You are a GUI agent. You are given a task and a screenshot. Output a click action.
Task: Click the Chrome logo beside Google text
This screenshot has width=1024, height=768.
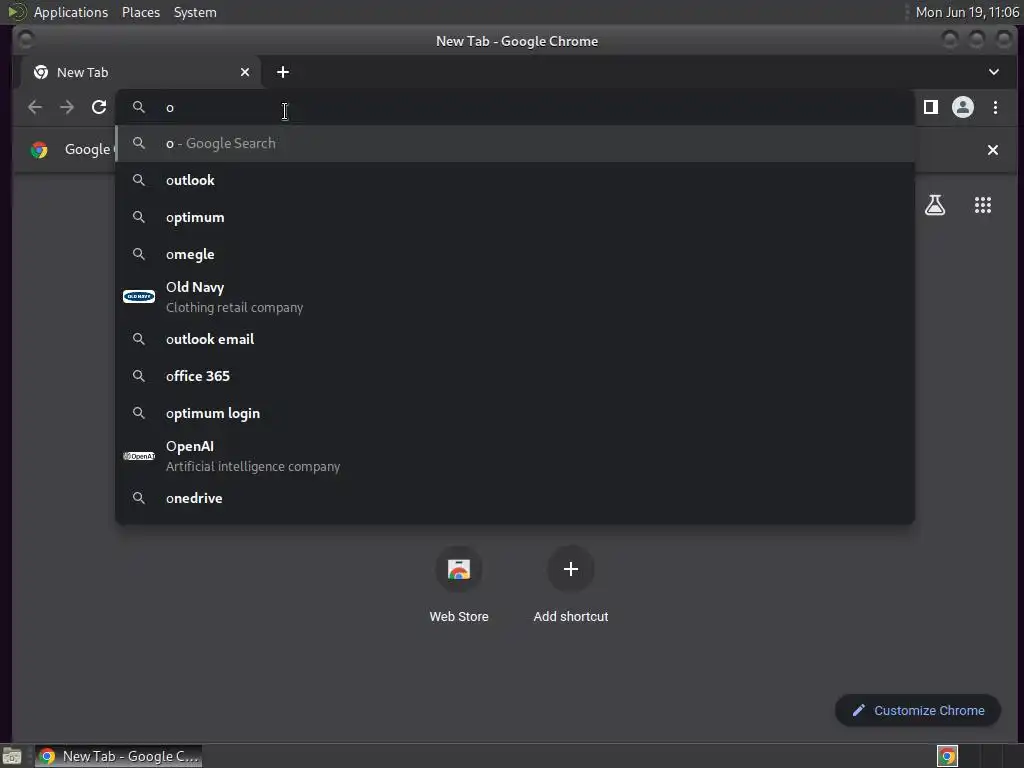39,150
